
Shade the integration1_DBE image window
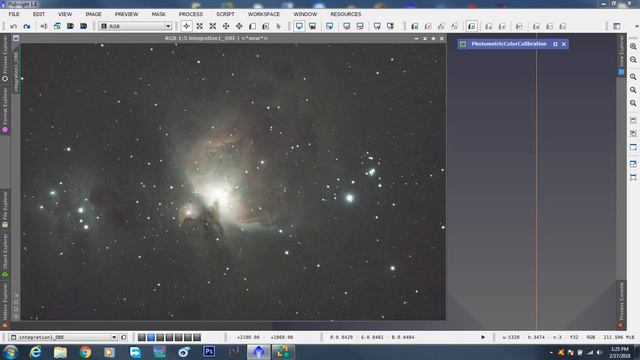tap(424, 38)
